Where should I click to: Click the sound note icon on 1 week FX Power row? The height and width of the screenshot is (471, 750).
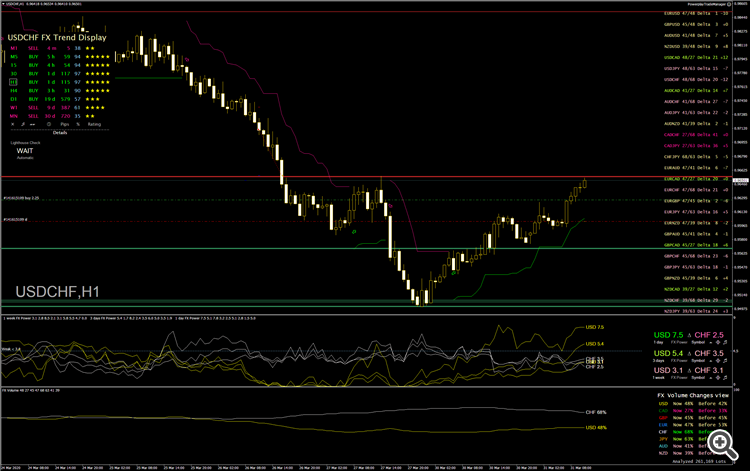click(725, 378)
